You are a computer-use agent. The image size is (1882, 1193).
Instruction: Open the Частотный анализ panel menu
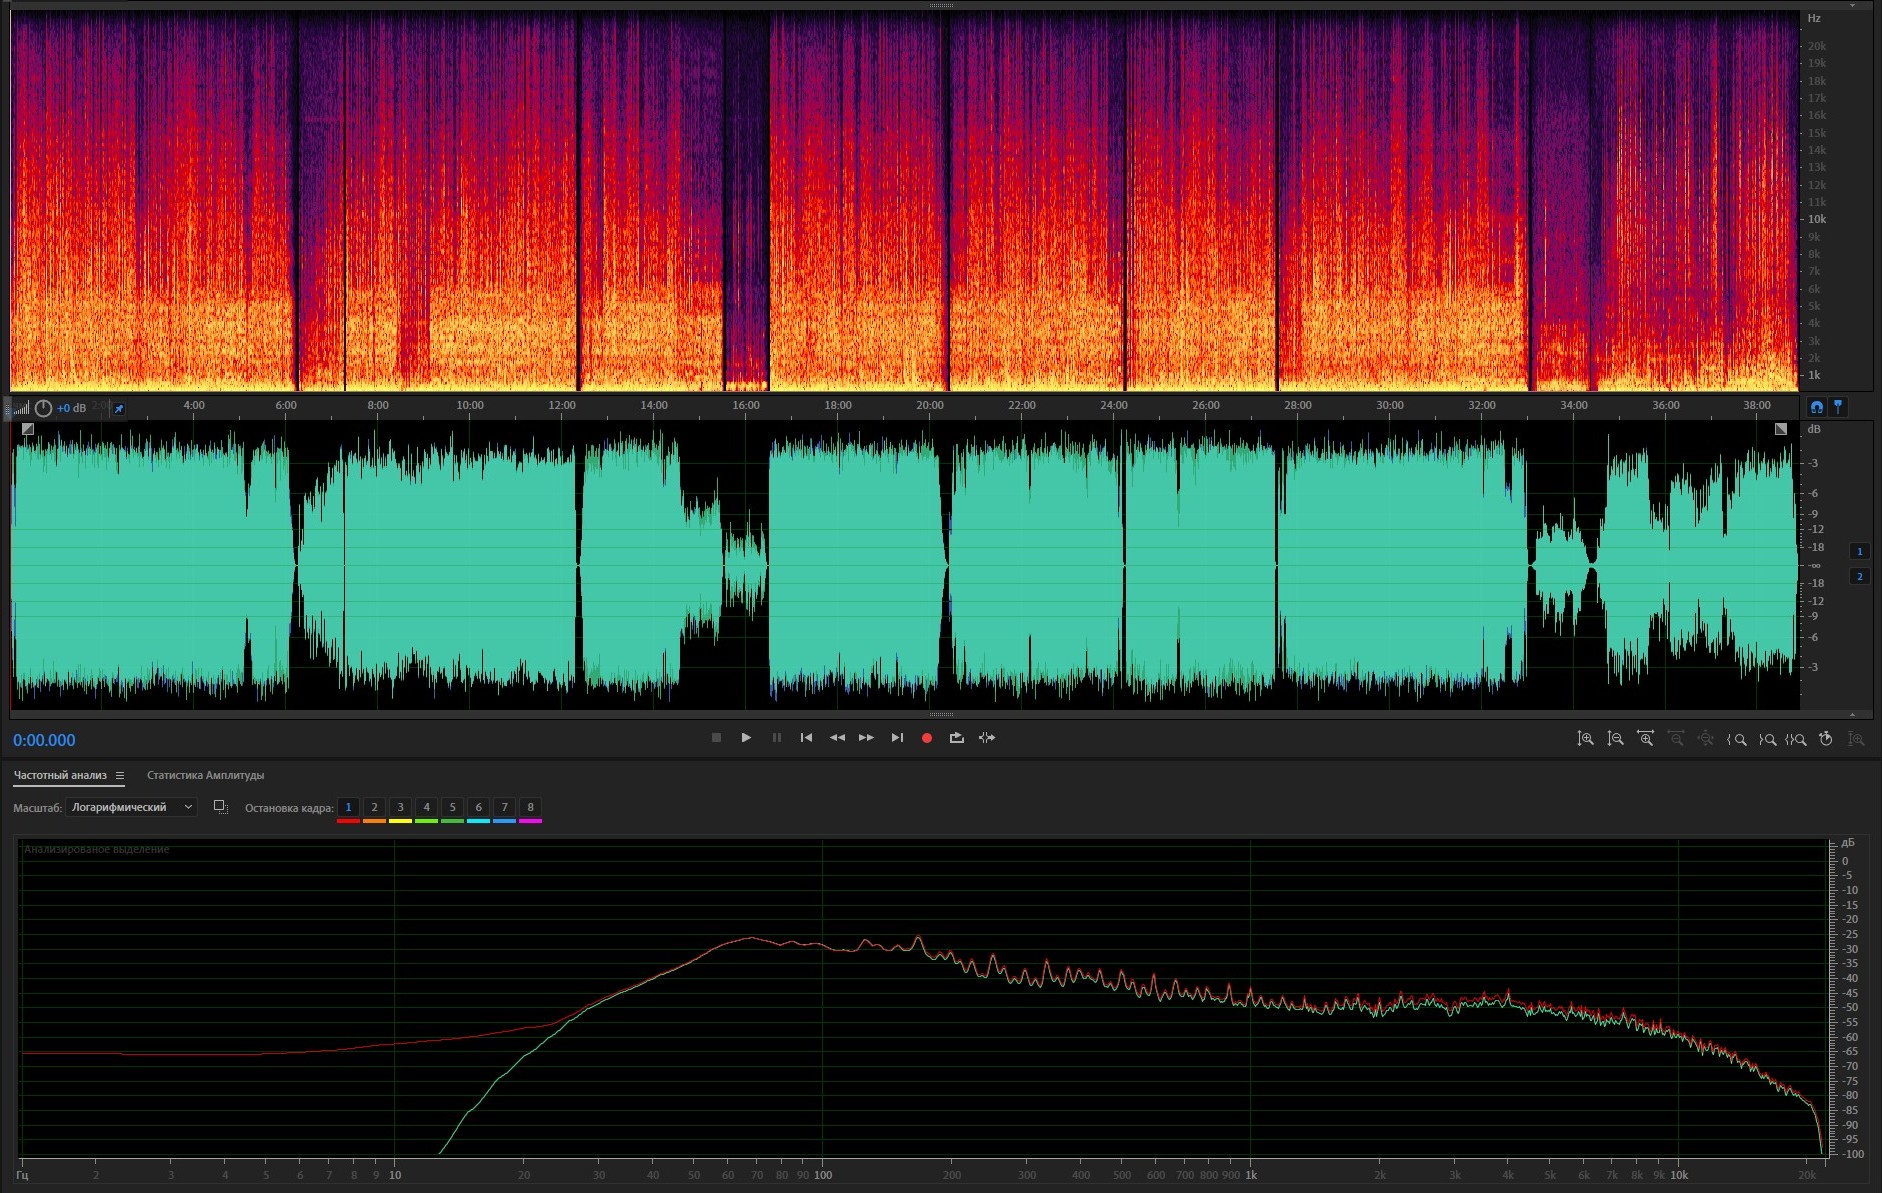pyautogui.click(x=120, y=776)
